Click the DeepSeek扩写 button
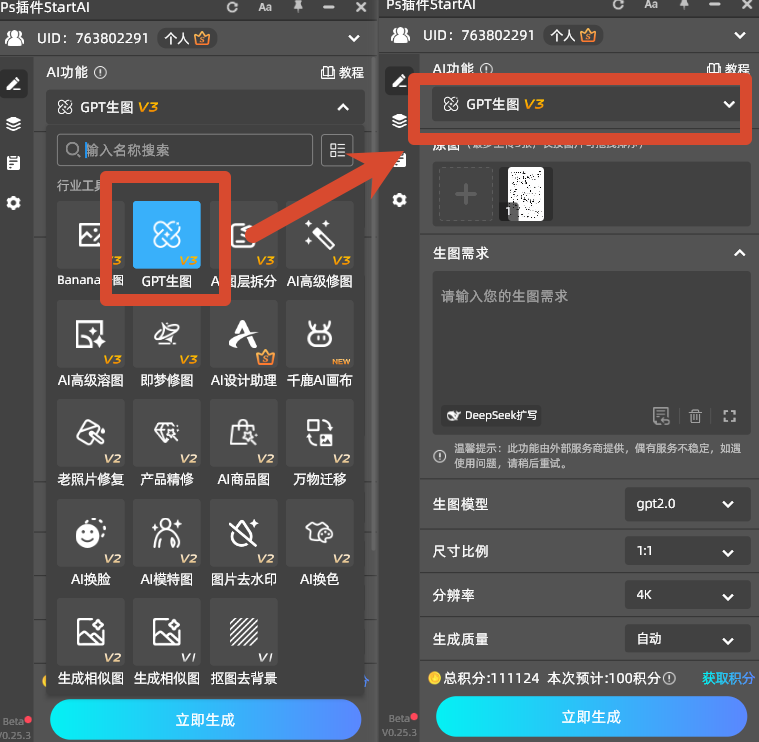This screenshot has height=742, width=759. click(491, 416)
